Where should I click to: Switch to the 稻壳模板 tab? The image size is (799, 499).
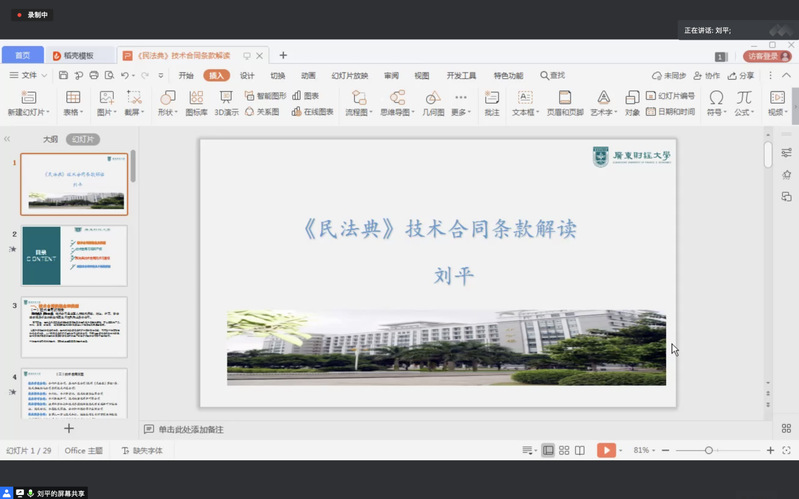pyautogui.click(x=79, y=55)
